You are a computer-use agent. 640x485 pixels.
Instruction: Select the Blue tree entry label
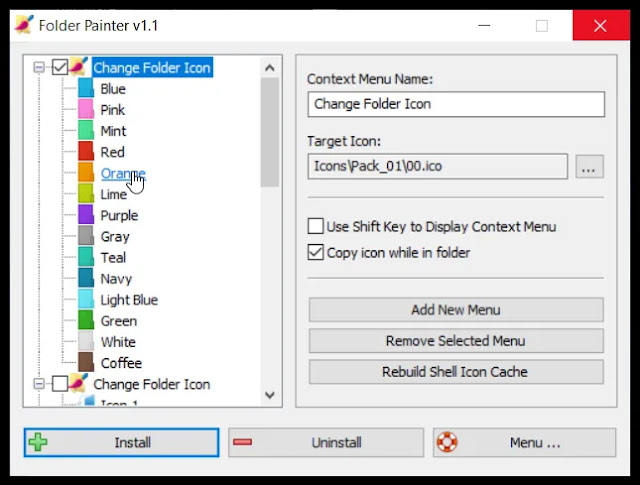(113, 89)
